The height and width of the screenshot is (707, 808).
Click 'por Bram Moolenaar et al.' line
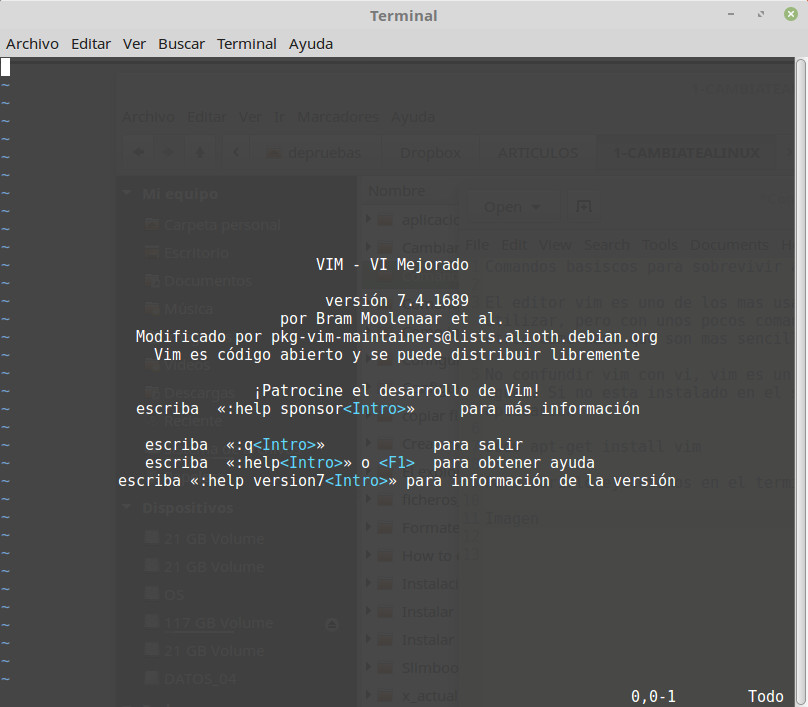pos(392,318)
